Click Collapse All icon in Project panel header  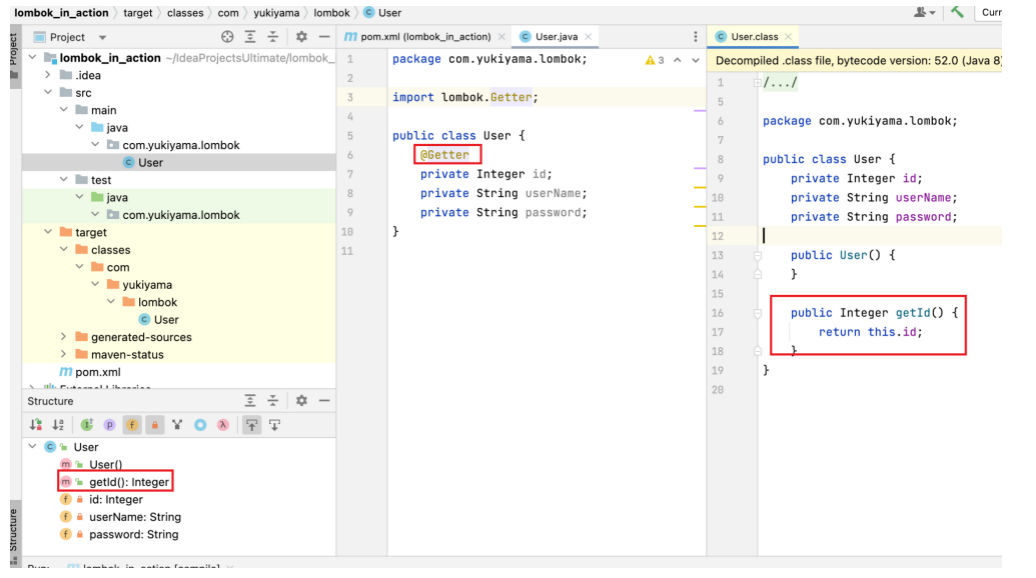coord(273,37)
